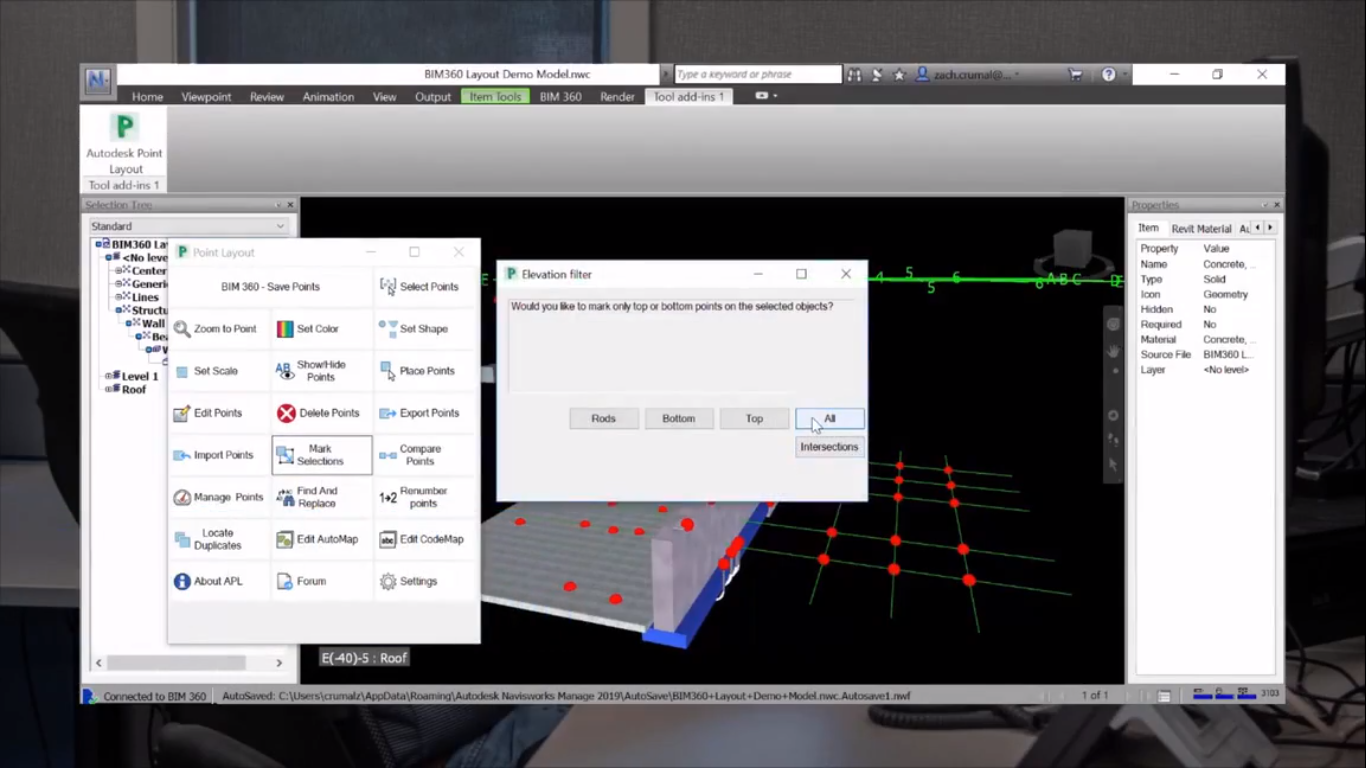Image resolution: width=1366 pixels, height=768 pixels.
Task: Collapse the Wall tree node
Action: [x=129, y=323]
